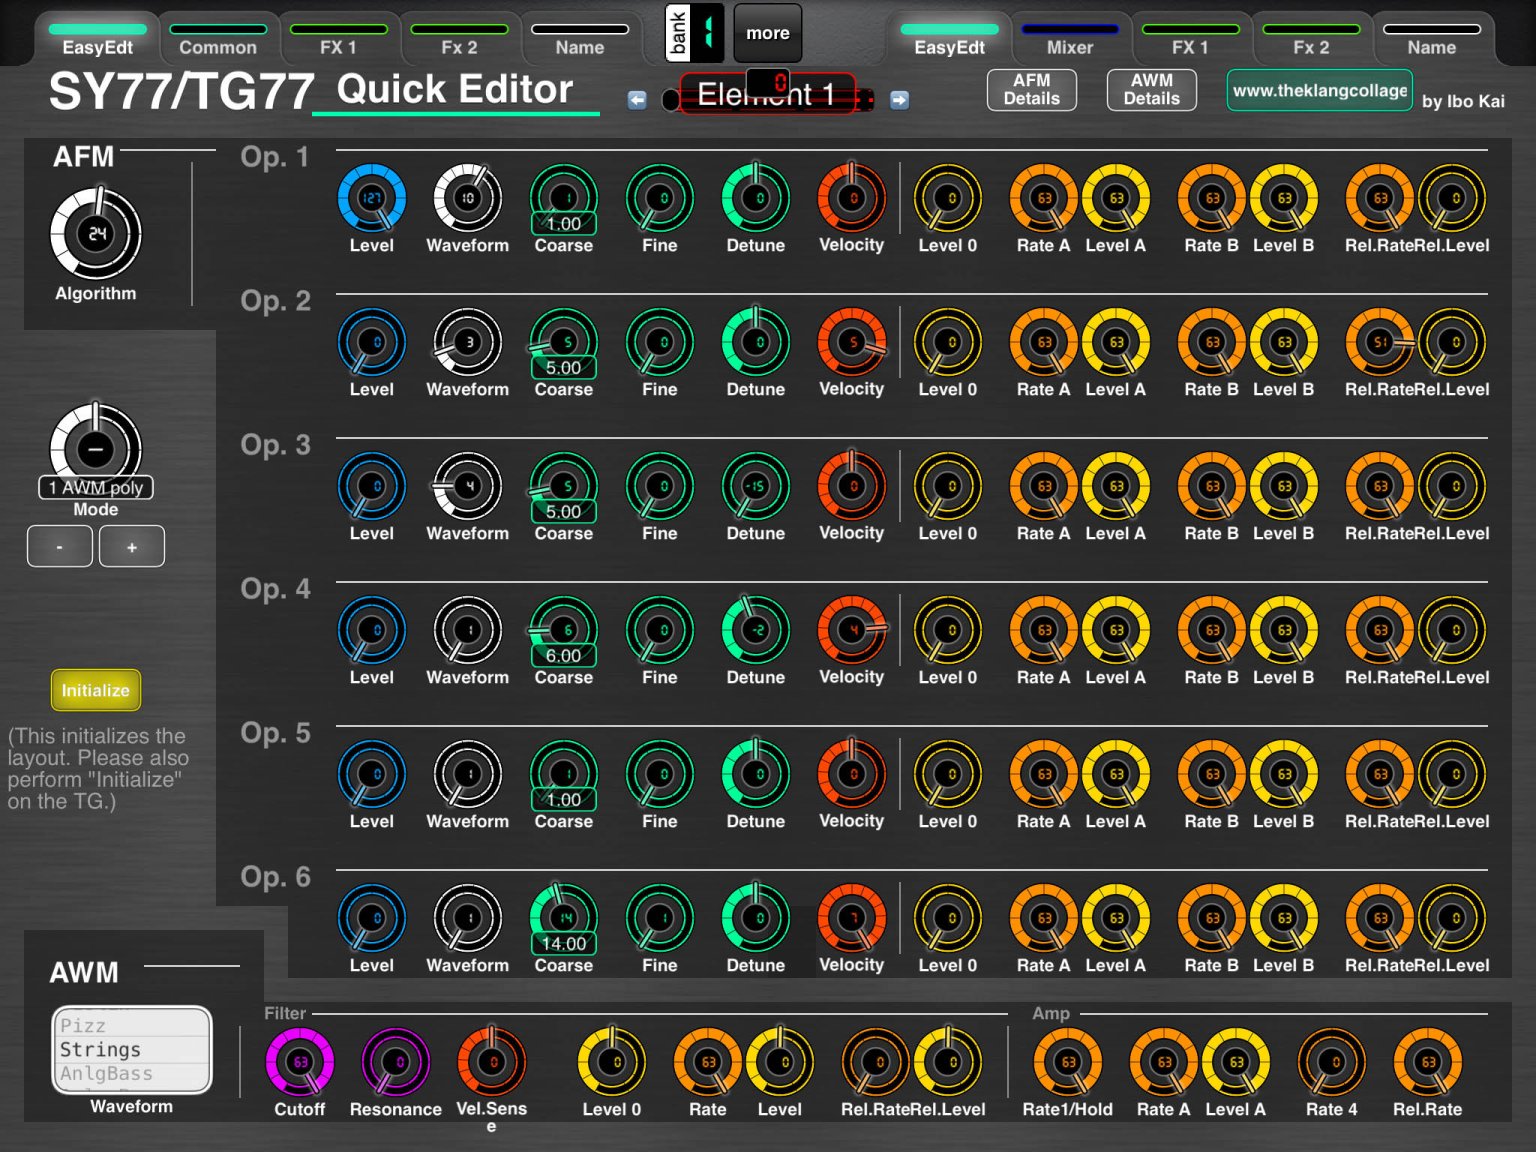The width and height of the screenshot is (1536, 1152).
Task: Click the Op. 6 Rel.Level knob
Action: tap(1452, 918)
